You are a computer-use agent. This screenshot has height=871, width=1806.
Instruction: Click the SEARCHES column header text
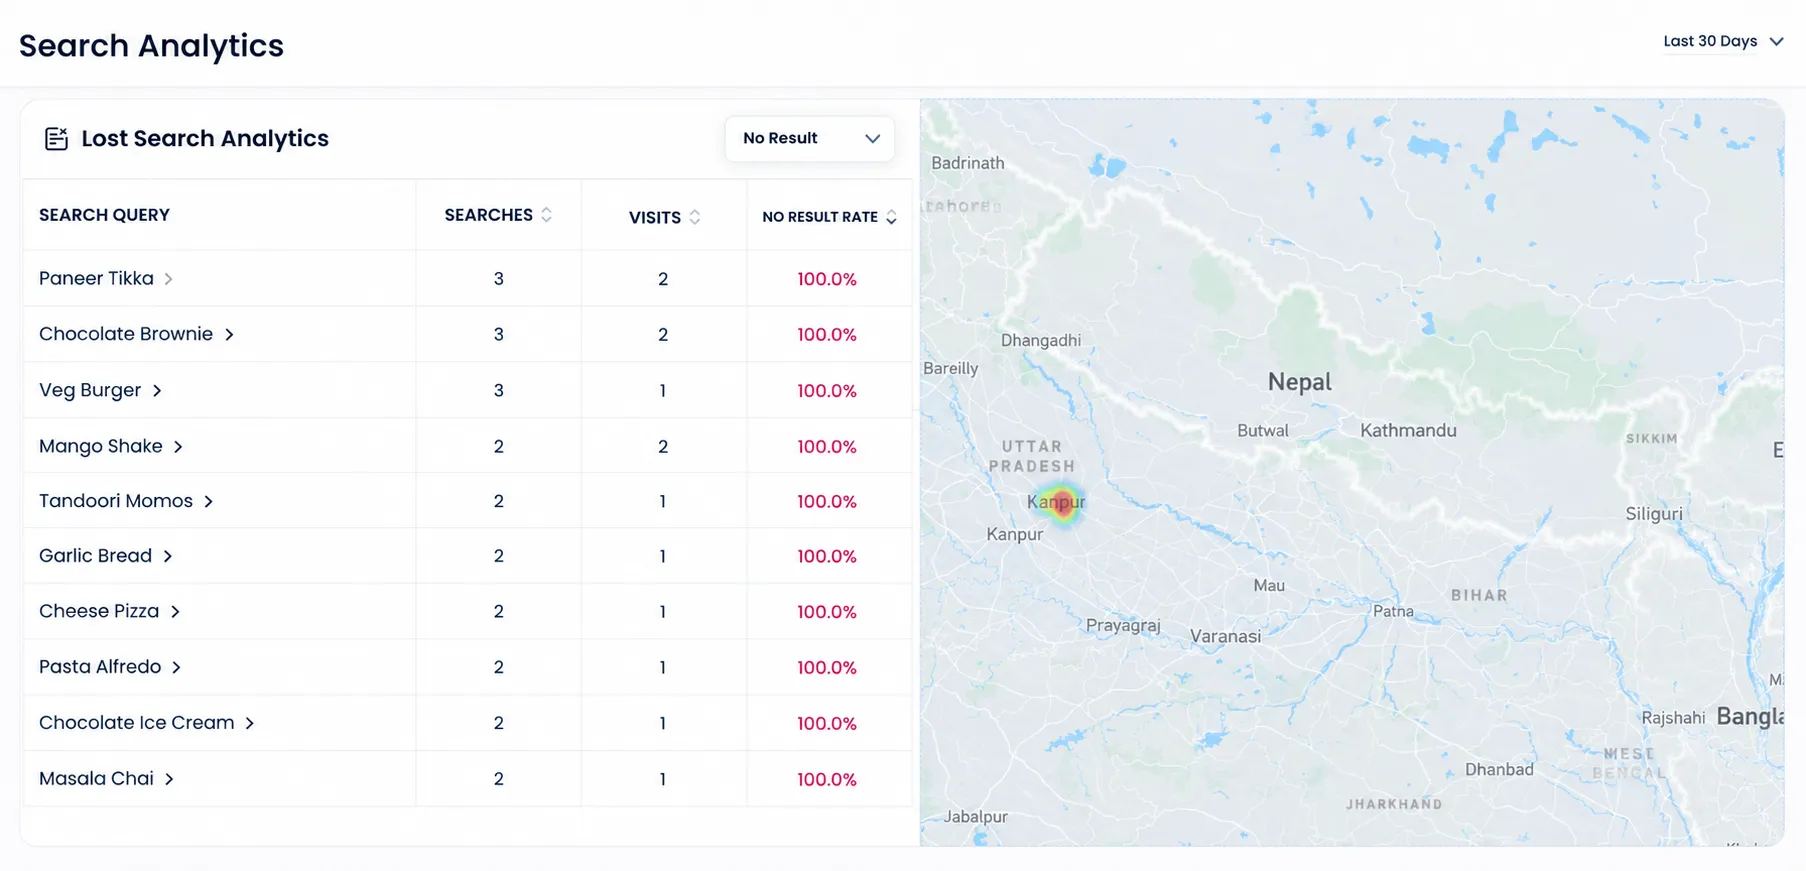(x=488, y=215)
